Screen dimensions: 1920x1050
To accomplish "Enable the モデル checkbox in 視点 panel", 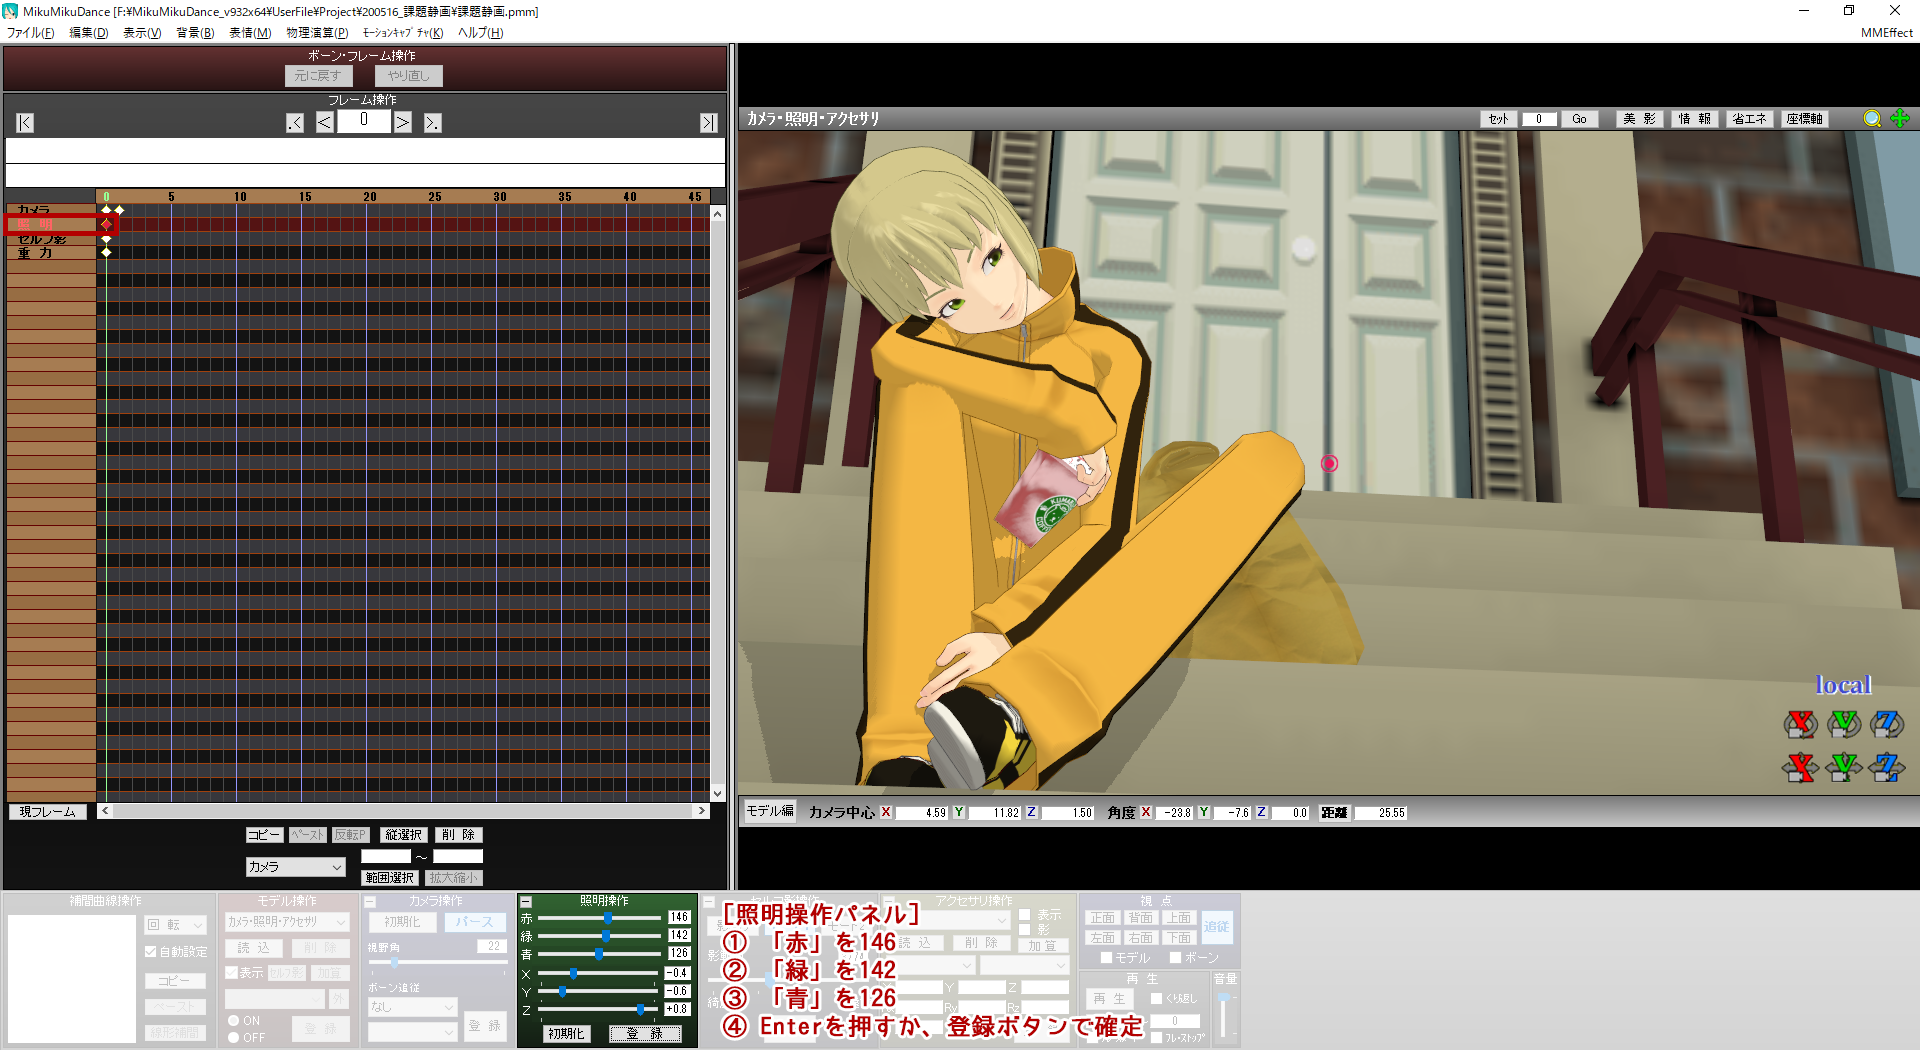I will (x=1106, y=958).
